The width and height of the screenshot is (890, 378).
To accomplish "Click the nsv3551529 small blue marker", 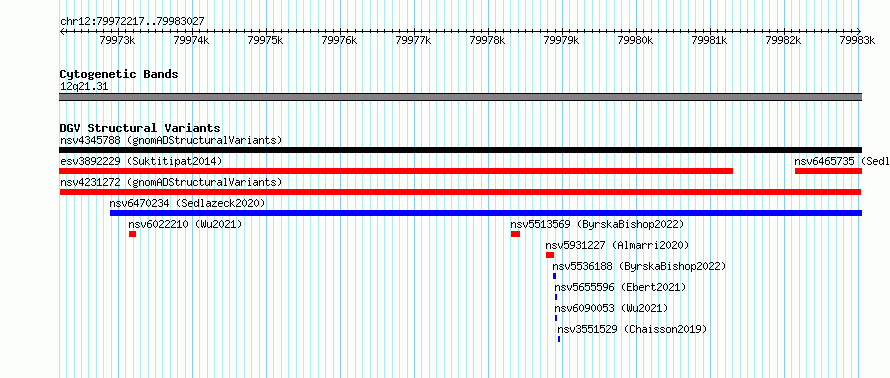I will point(559,339).
